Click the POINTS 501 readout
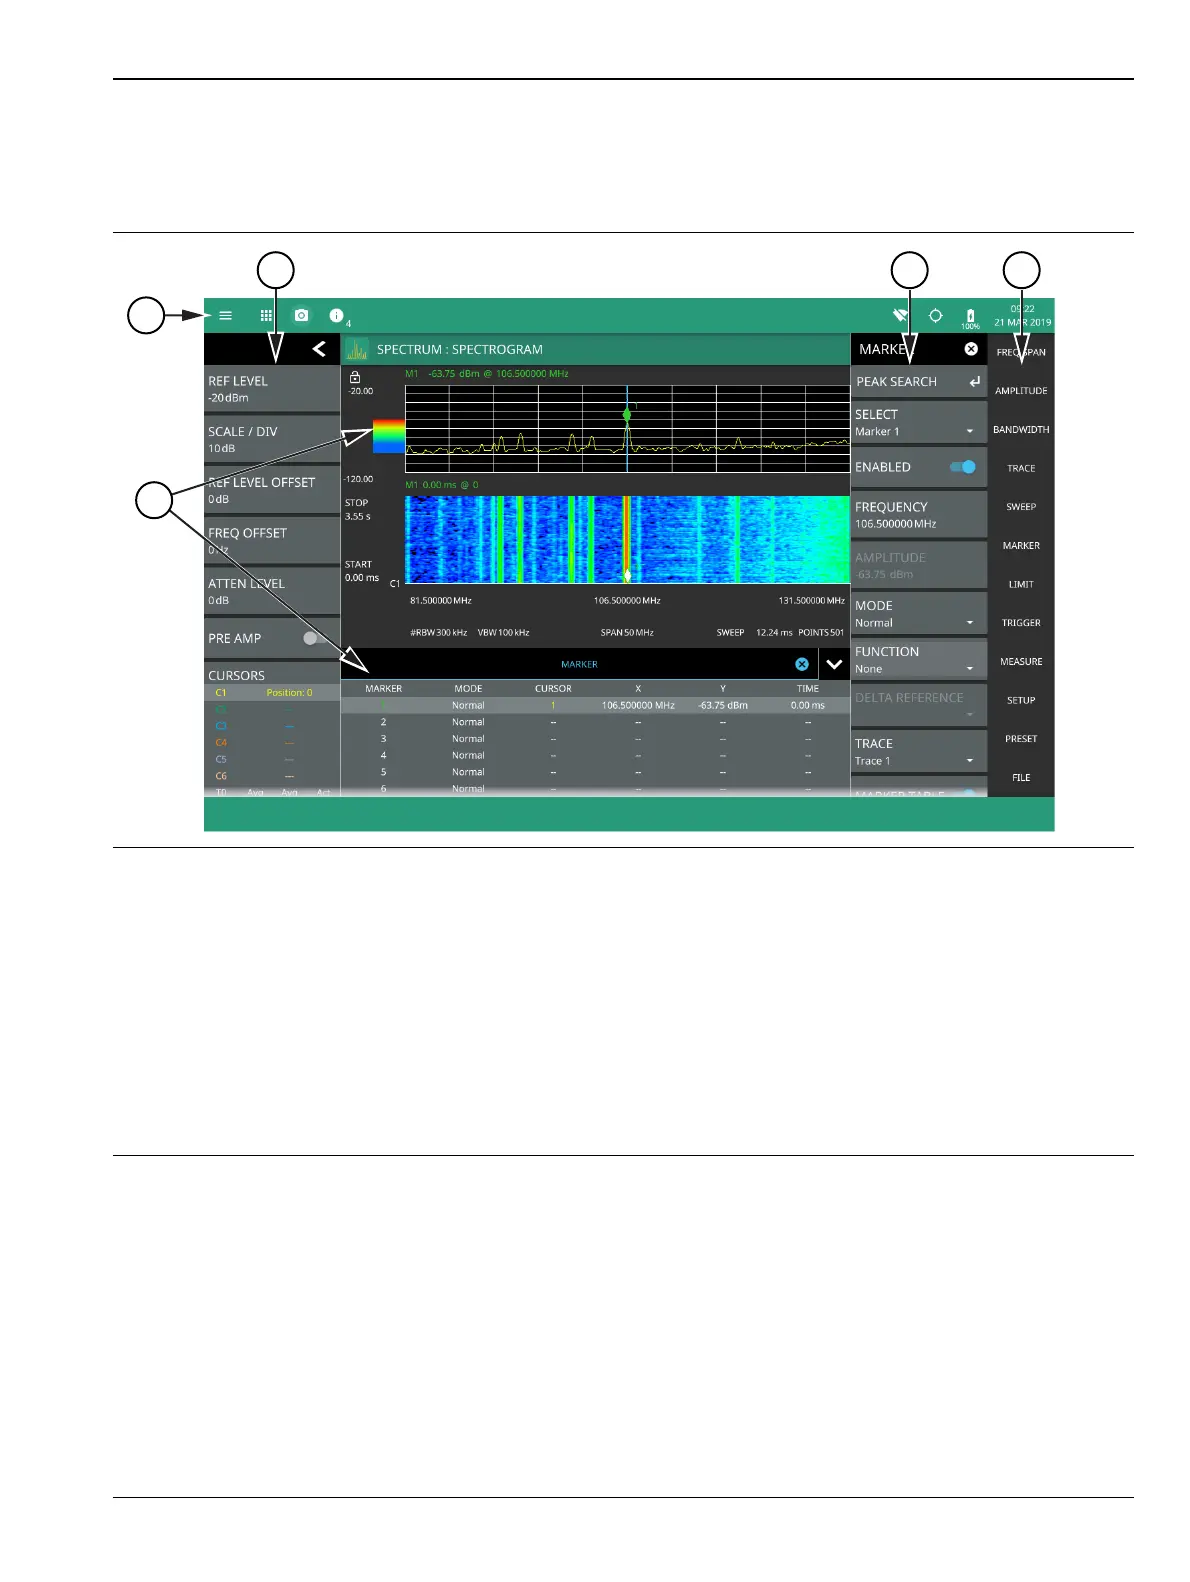Viewport: 1190px width, 1582px height. [821, 633]
